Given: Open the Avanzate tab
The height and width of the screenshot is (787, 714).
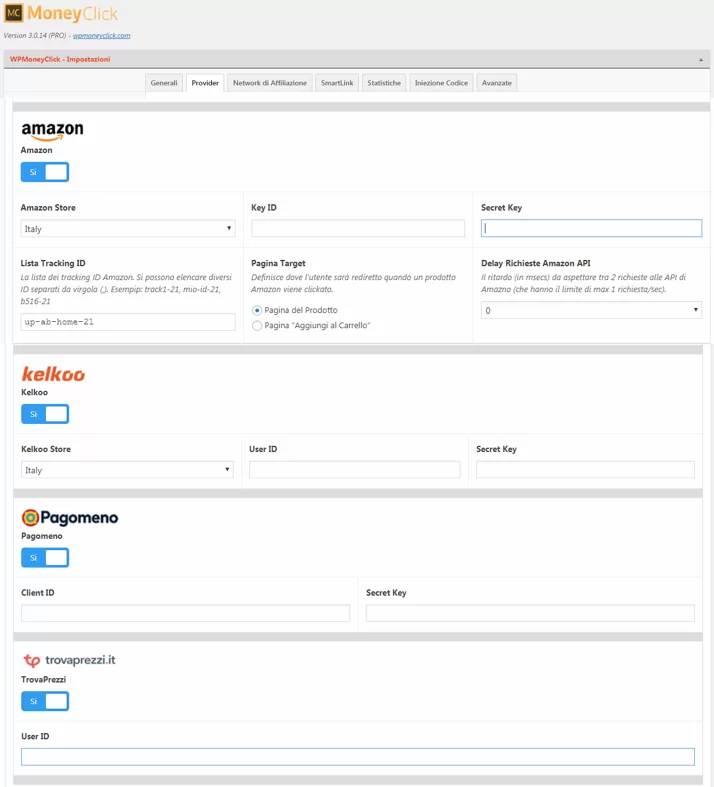Looking at the screenshot, I should 497,83.
